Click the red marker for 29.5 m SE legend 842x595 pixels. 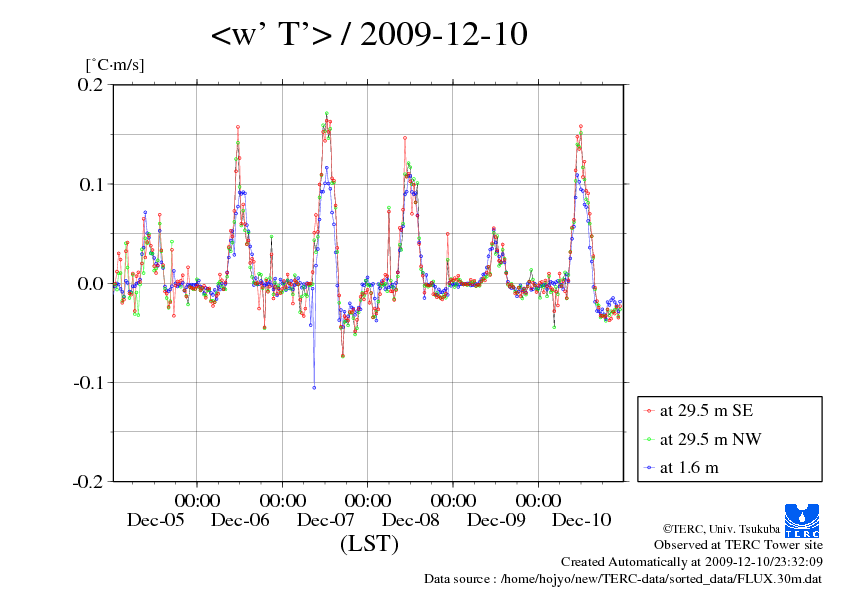pyautogui.click(x=649, y=411)
